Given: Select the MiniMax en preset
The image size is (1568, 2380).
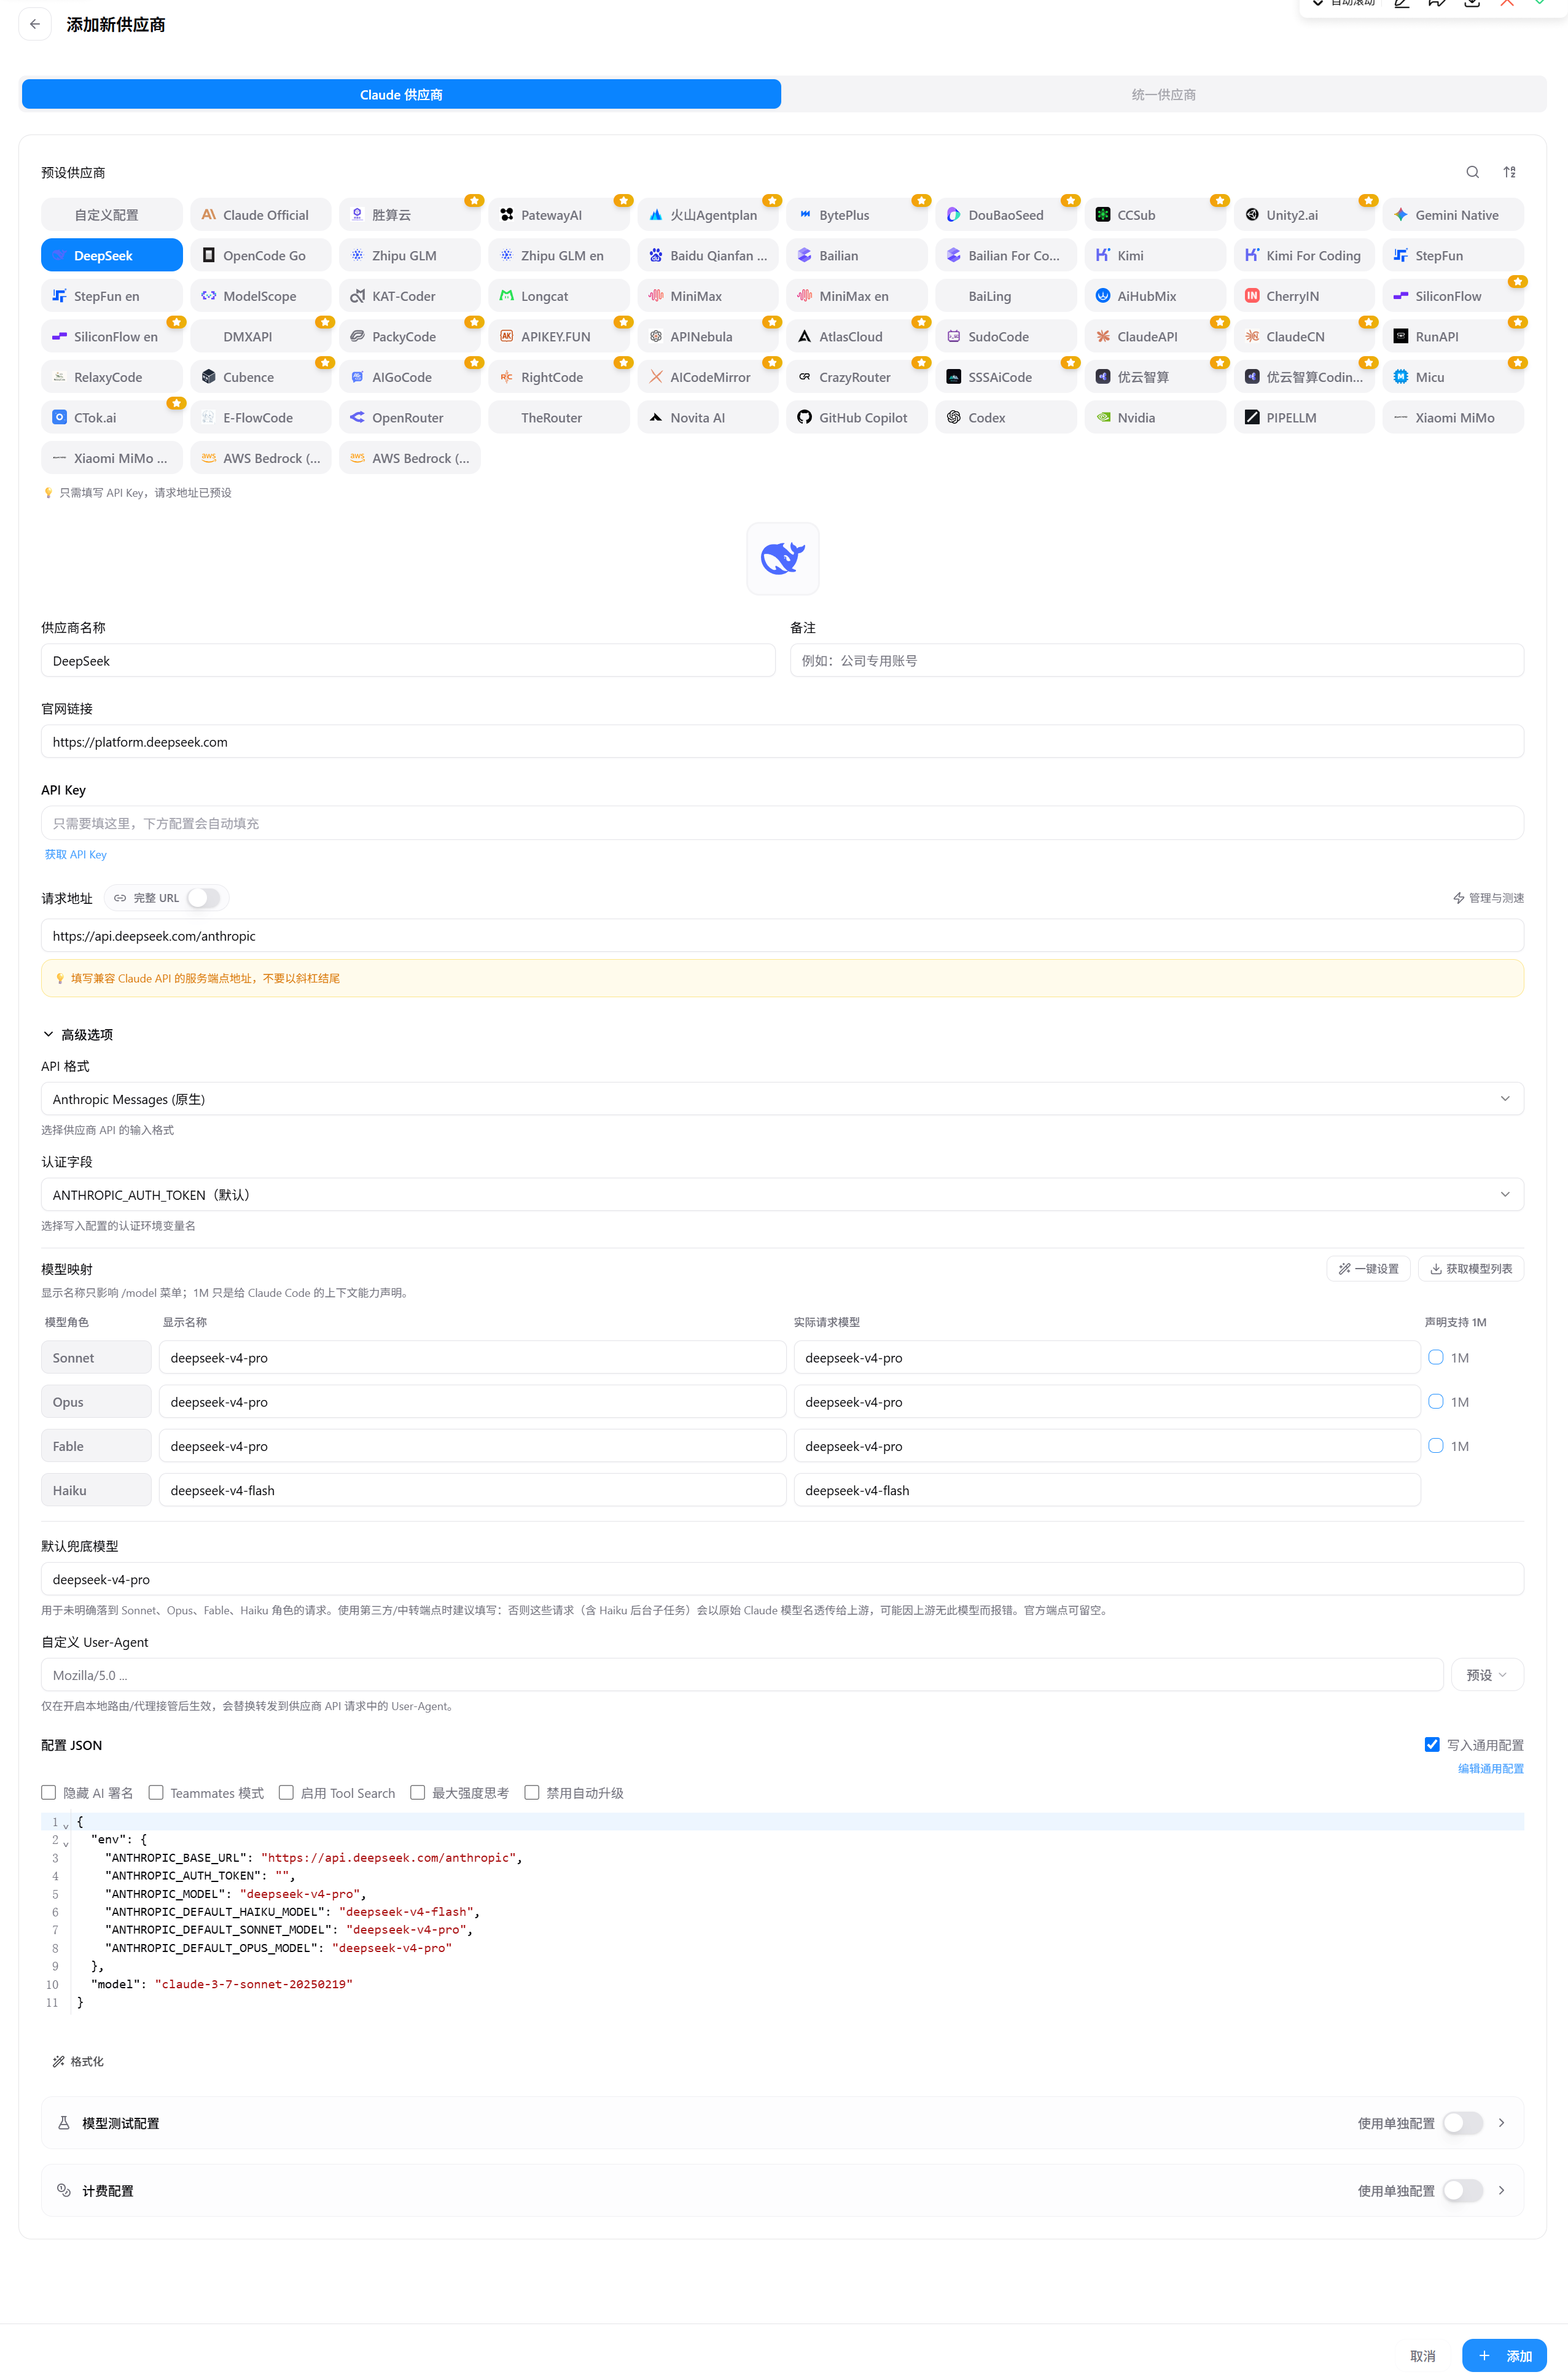Looking at the screenshot, I should pyautogui.click(x=857, y=296).
